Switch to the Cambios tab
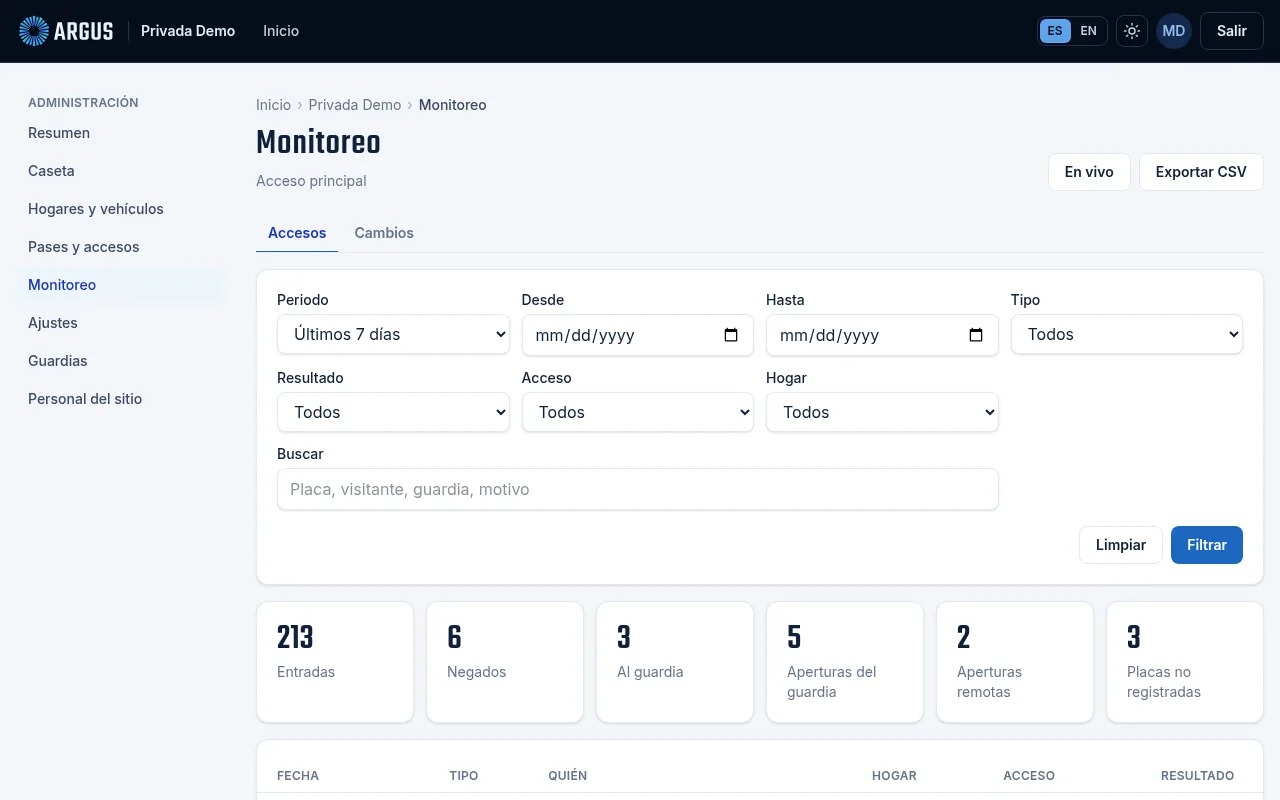The height and width of the screenshot is (800, 1280). [384, 233]
